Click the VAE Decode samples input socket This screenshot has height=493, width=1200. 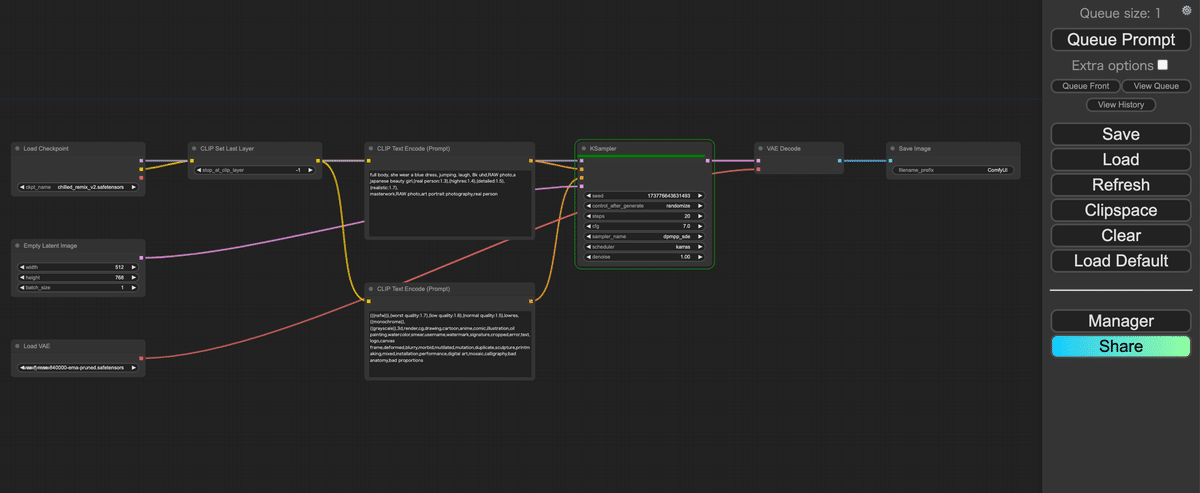pos(757,160)
